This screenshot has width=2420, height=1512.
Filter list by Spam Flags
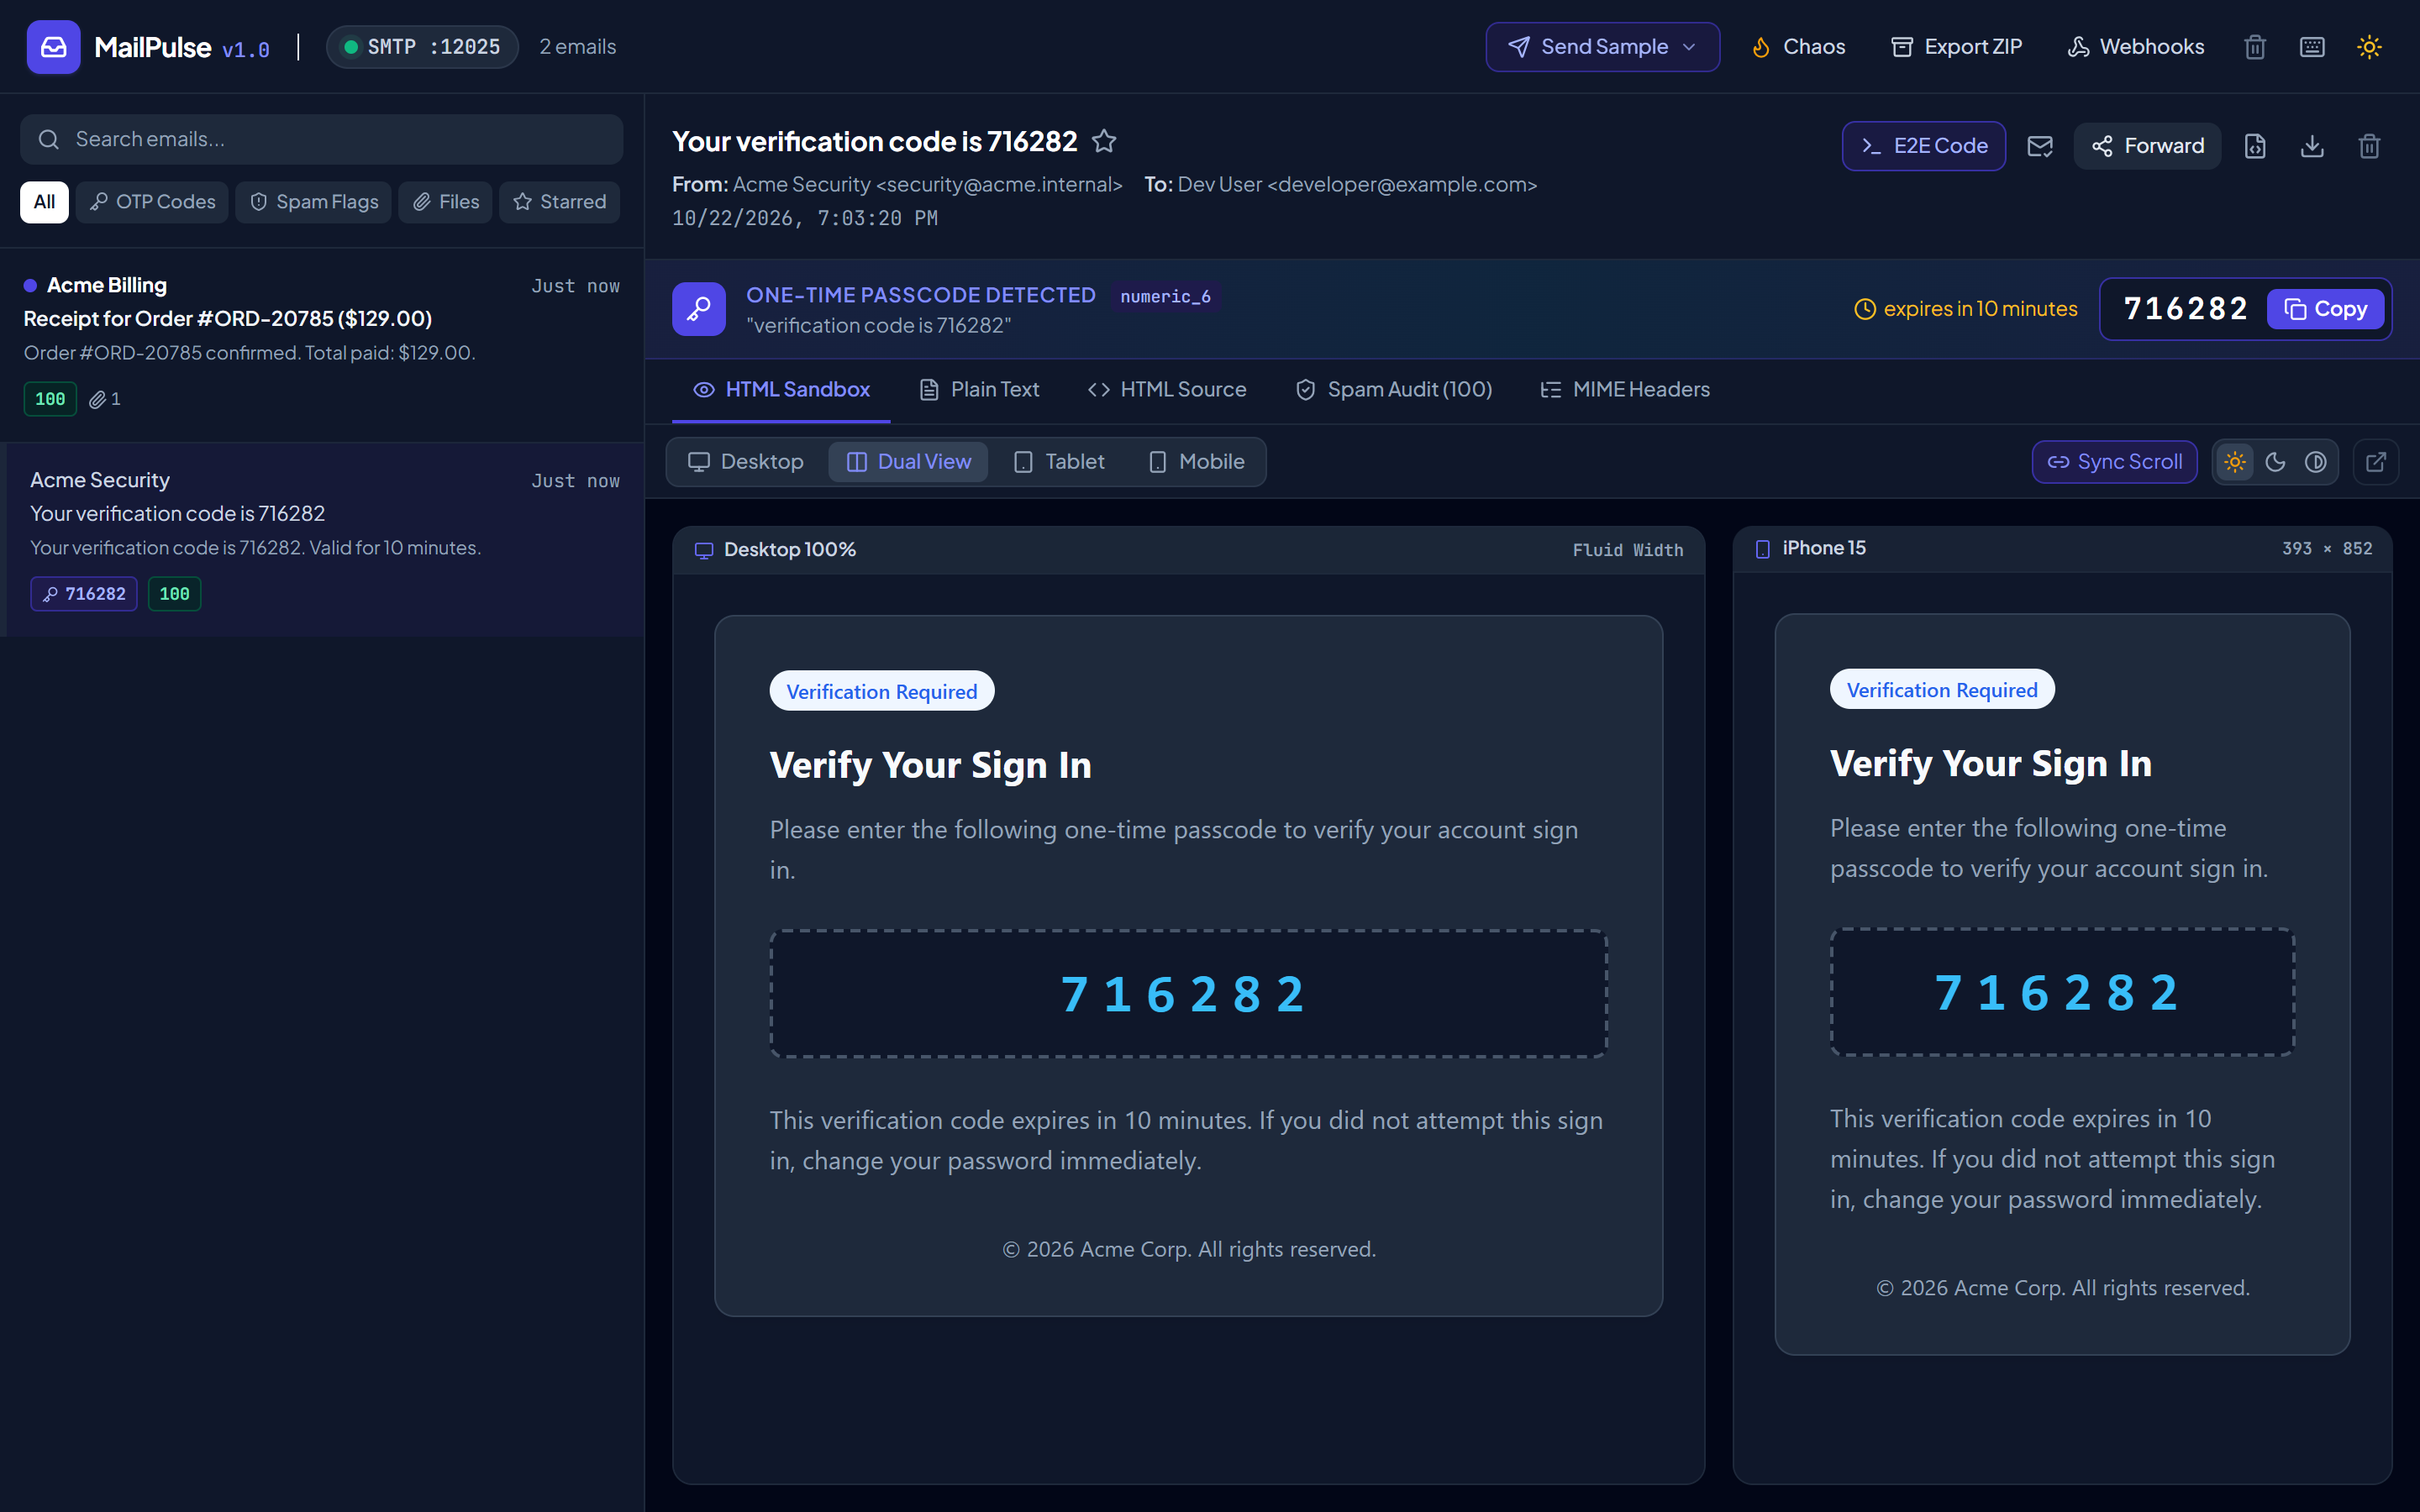314,202
